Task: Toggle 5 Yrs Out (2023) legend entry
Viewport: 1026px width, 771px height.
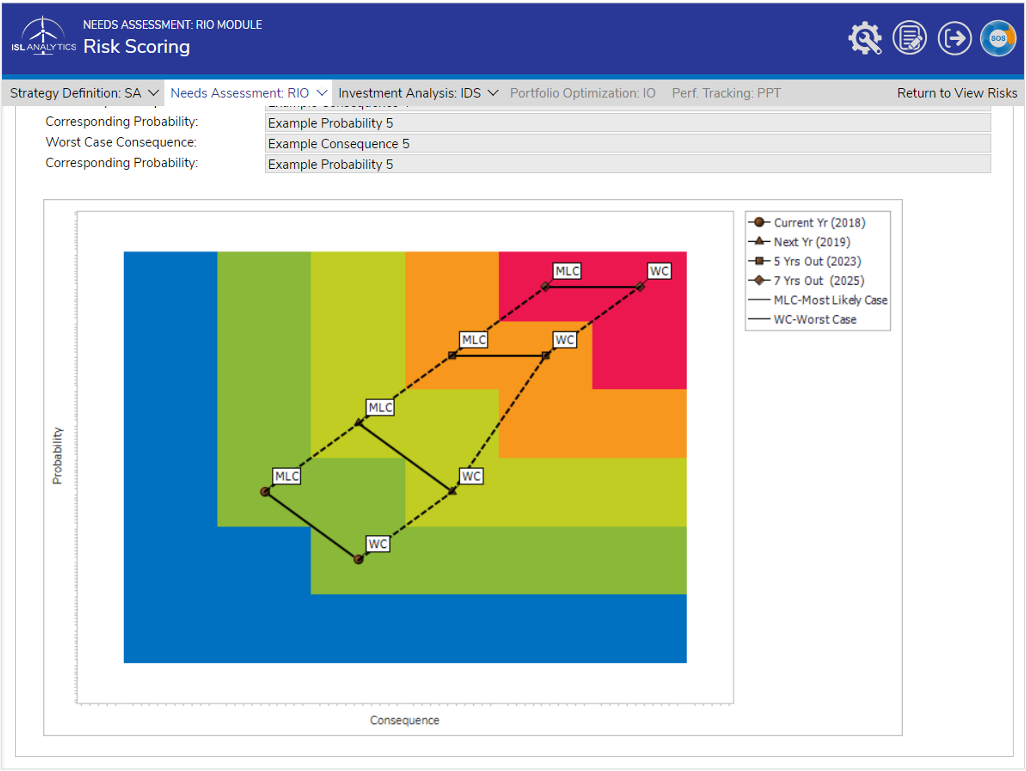Action: pos(805,261)
